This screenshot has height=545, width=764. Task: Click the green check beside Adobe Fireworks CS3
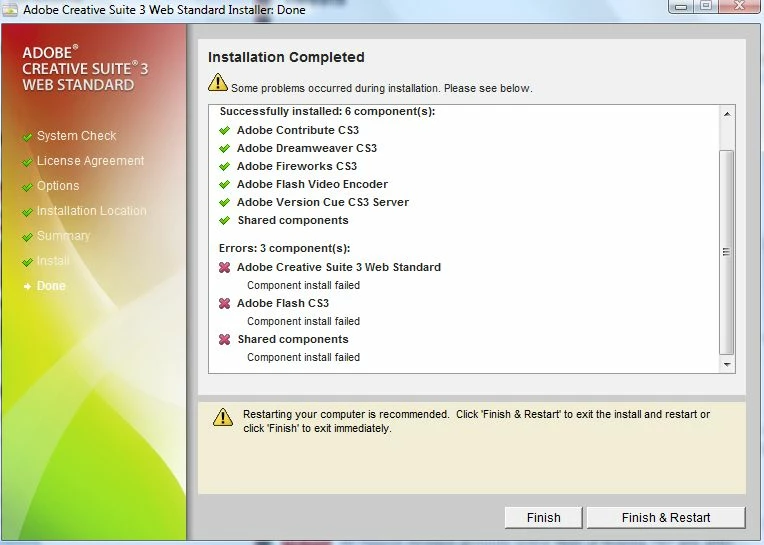[225, 166]
